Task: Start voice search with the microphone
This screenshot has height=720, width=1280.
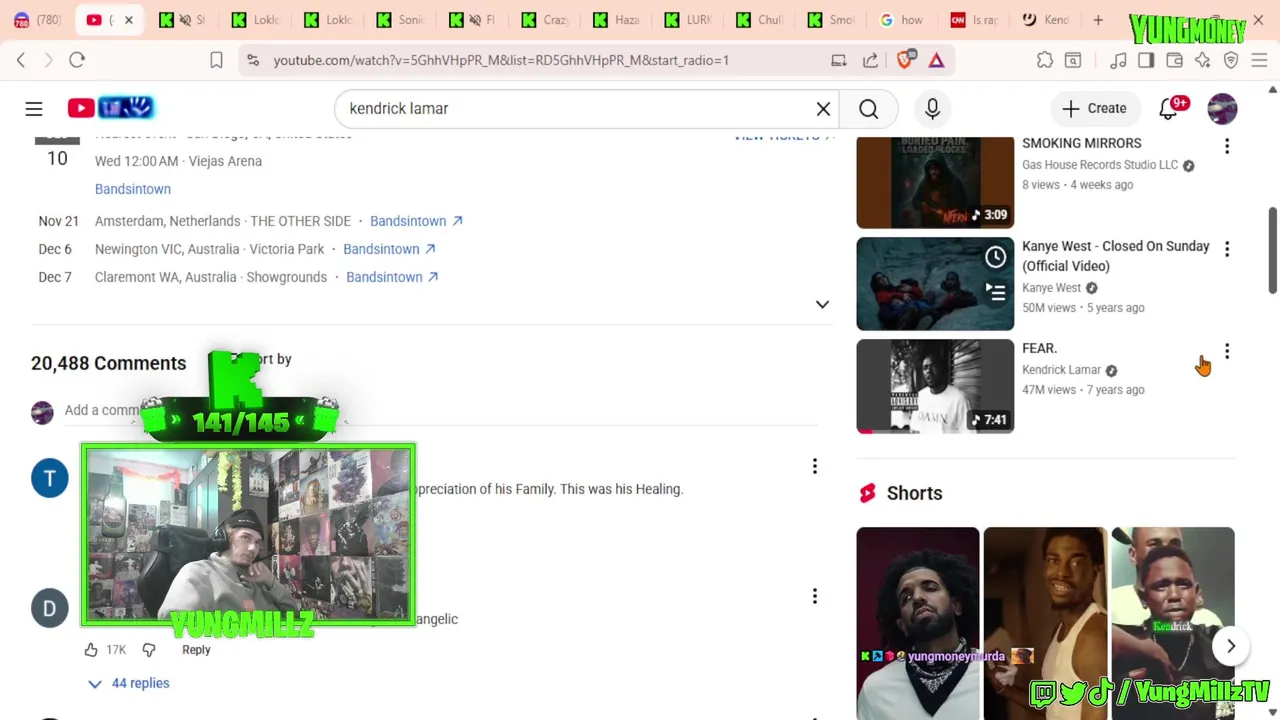Action: (x=932, y=108)
